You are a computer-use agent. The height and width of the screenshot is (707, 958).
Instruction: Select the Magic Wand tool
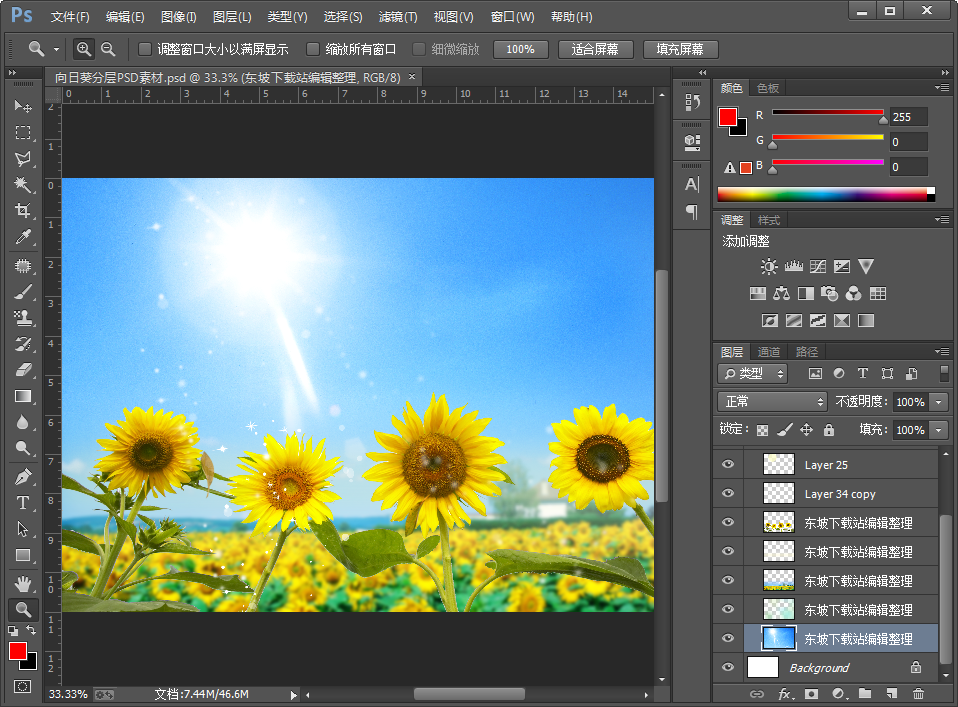tap(23, 185)
